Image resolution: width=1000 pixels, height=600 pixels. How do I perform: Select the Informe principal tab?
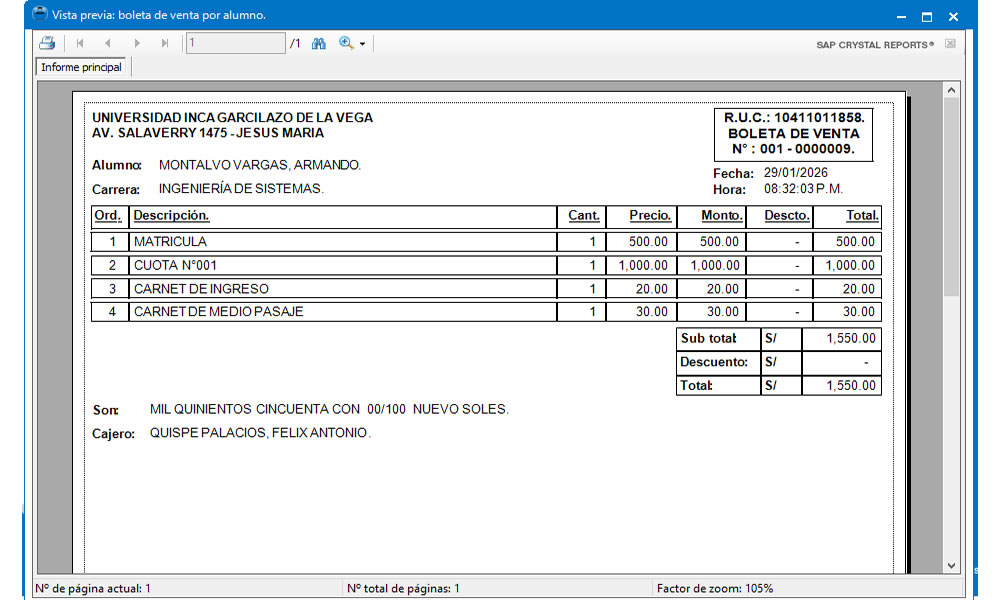pyautogui.click(x=81, y=67)
